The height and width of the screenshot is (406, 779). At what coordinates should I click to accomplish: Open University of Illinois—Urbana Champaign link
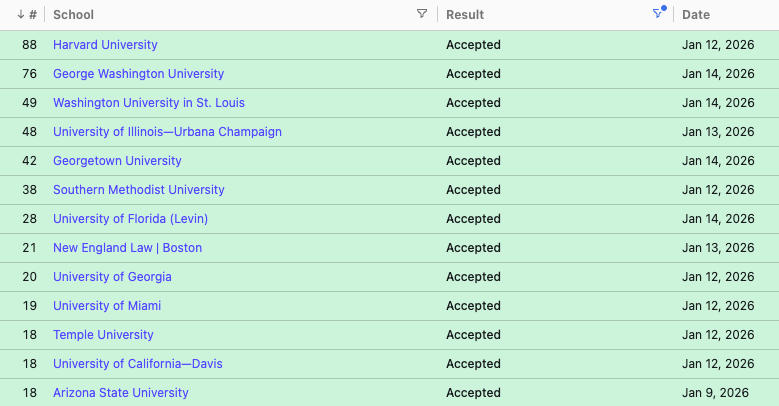pos(167,132)
